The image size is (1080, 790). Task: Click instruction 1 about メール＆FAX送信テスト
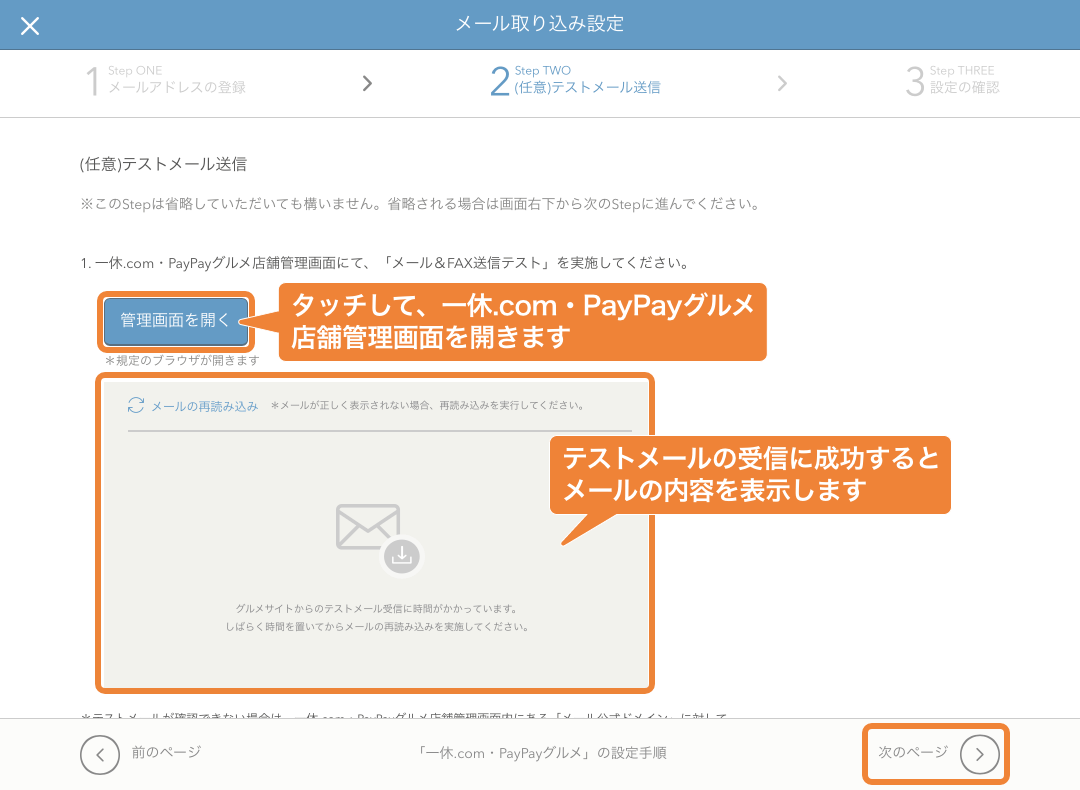(x=386, y=263)
